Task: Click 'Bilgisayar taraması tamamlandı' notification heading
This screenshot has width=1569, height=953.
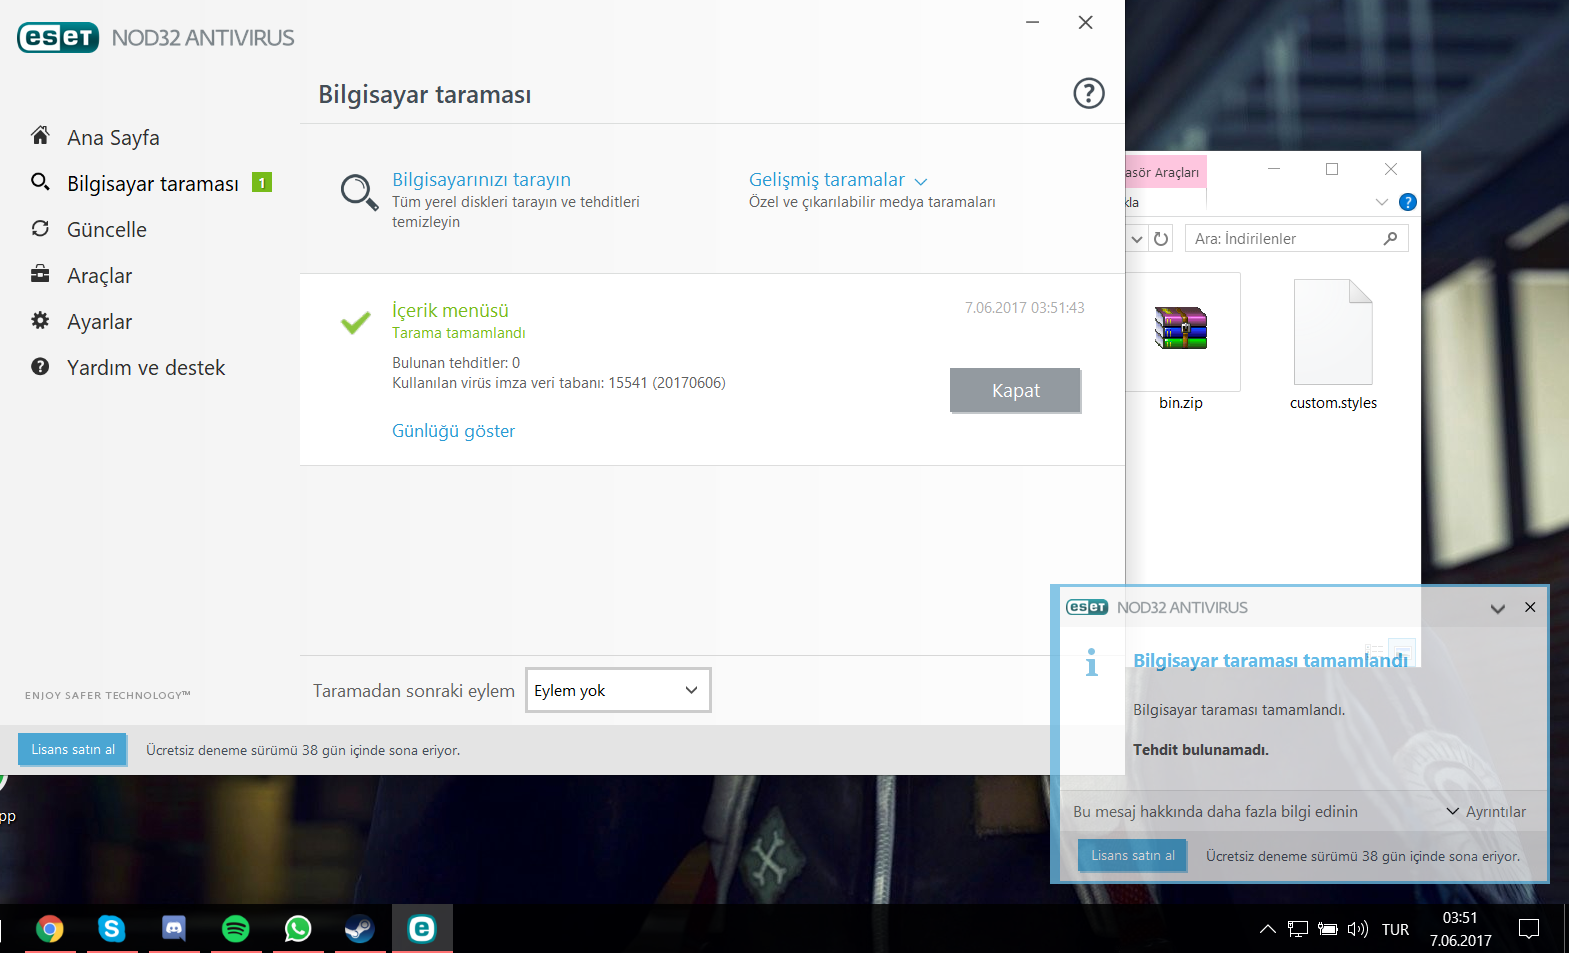Action: point(1270,660)
